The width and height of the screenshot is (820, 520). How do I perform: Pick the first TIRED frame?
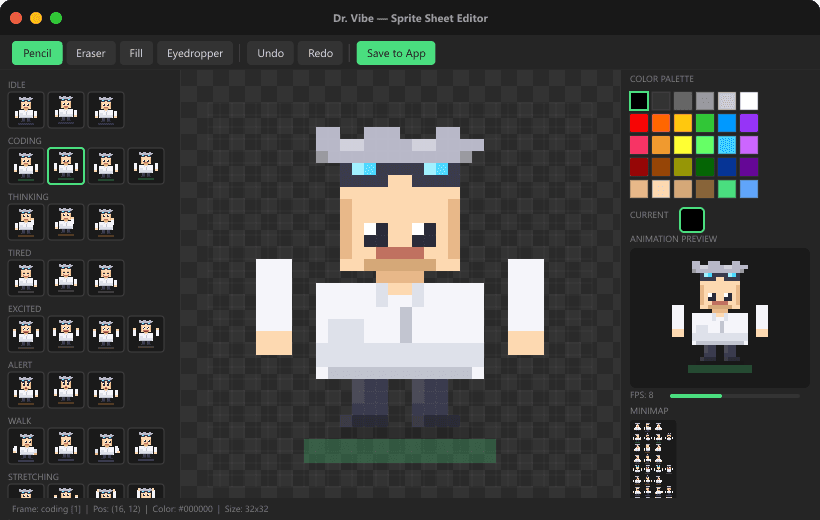pyautogui.click(x=26, y=278)
